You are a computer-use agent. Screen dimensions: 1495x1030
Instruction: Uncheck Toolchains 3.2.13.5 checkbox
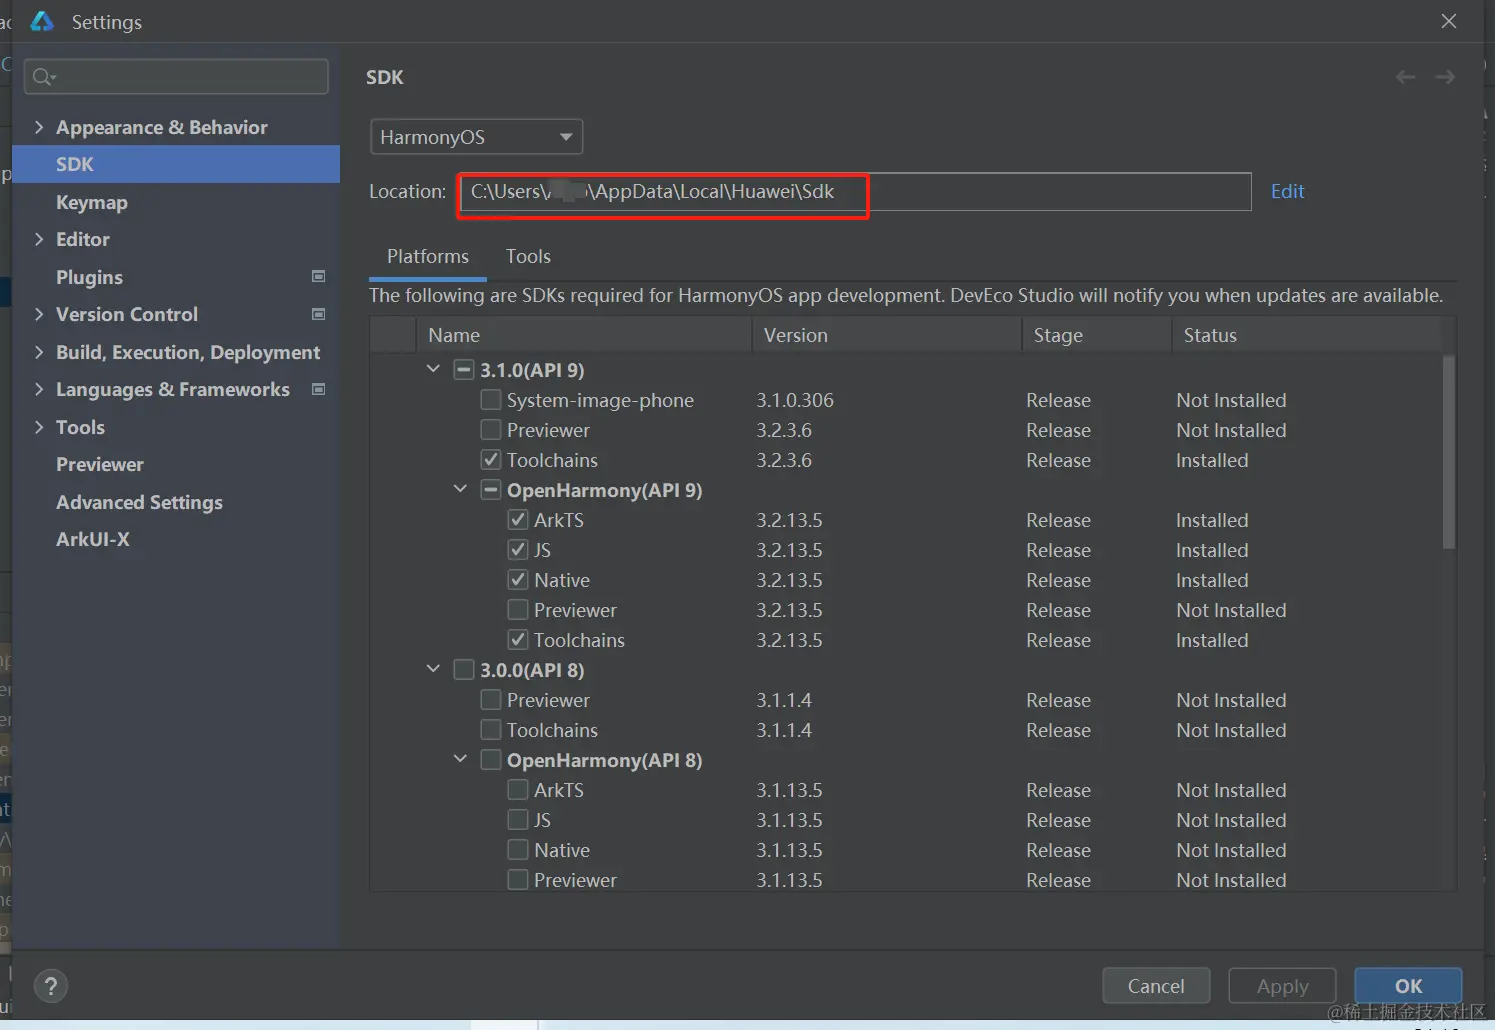(x=518, y=640)
